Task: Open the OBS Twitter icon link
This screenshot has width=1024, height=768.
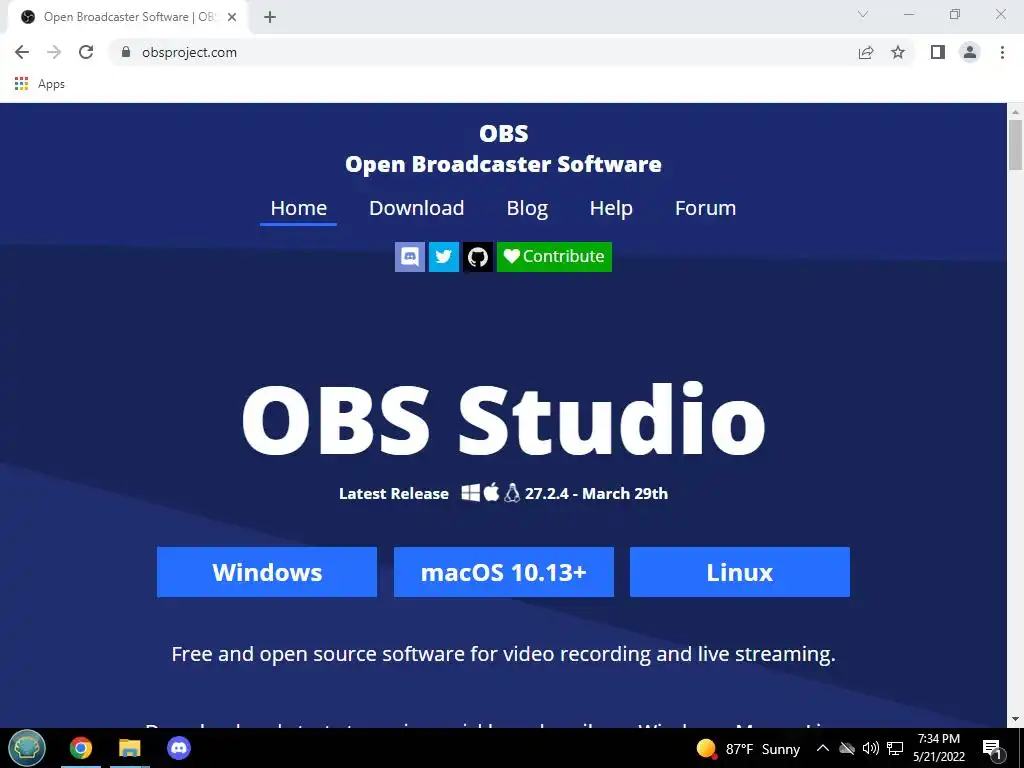Action: (x=443, y=257)
